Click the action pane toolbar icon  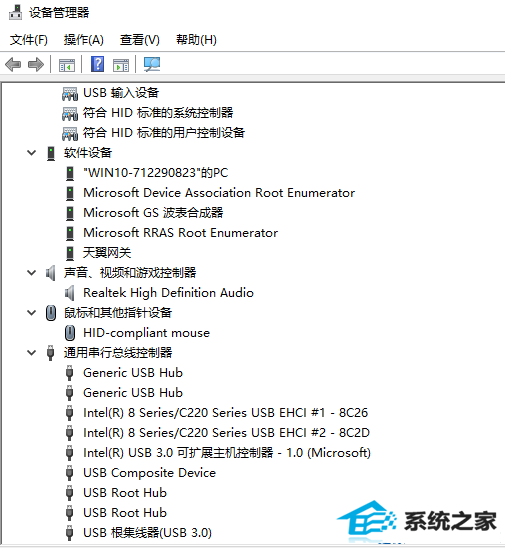(x=121, y=65)
